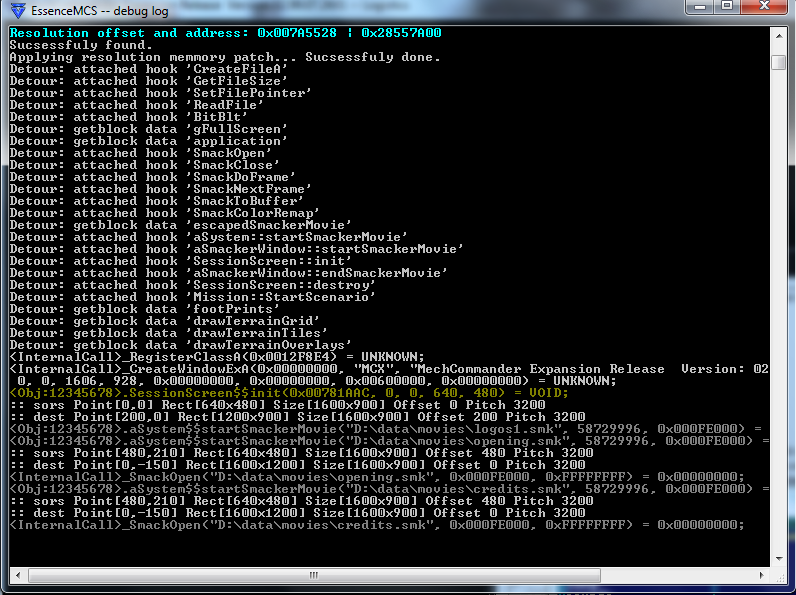Click the hook 'aSmackerWindow::endSmackerMovie' line
The height and width of the screenshot is (595, 796).
click(228, 273)
